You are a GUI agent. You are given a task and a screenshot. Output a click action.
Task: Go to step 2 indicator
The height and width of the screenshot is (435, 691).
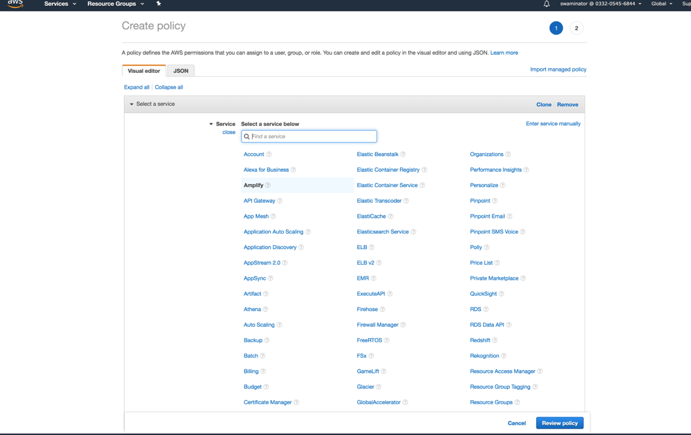click(x=576, y=28)
